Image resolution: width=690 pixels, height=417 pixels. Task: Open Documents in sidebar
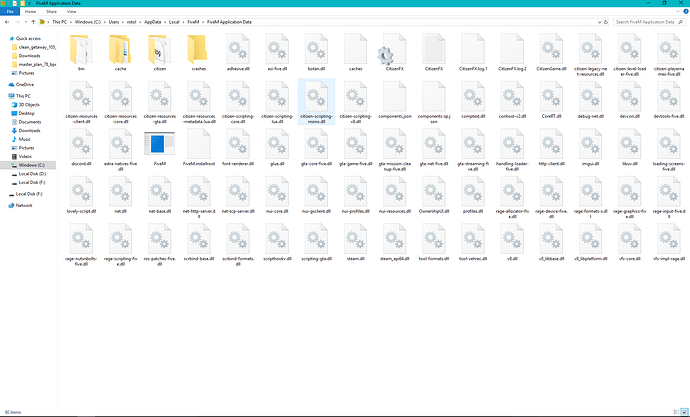(29, 122)
